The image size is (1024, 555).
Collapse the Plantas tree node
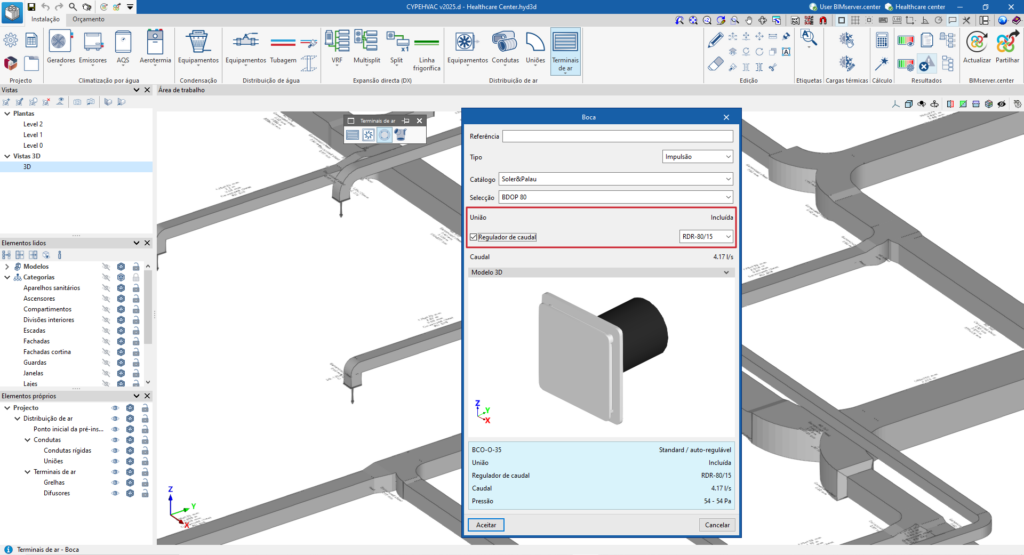[7, 114]
